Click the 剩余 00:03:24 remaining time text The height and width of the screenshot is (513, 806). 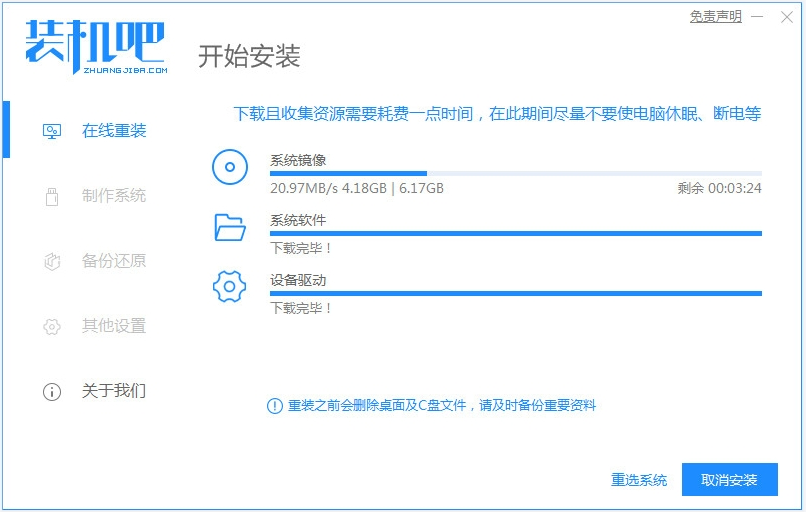(x=719, y=188)
